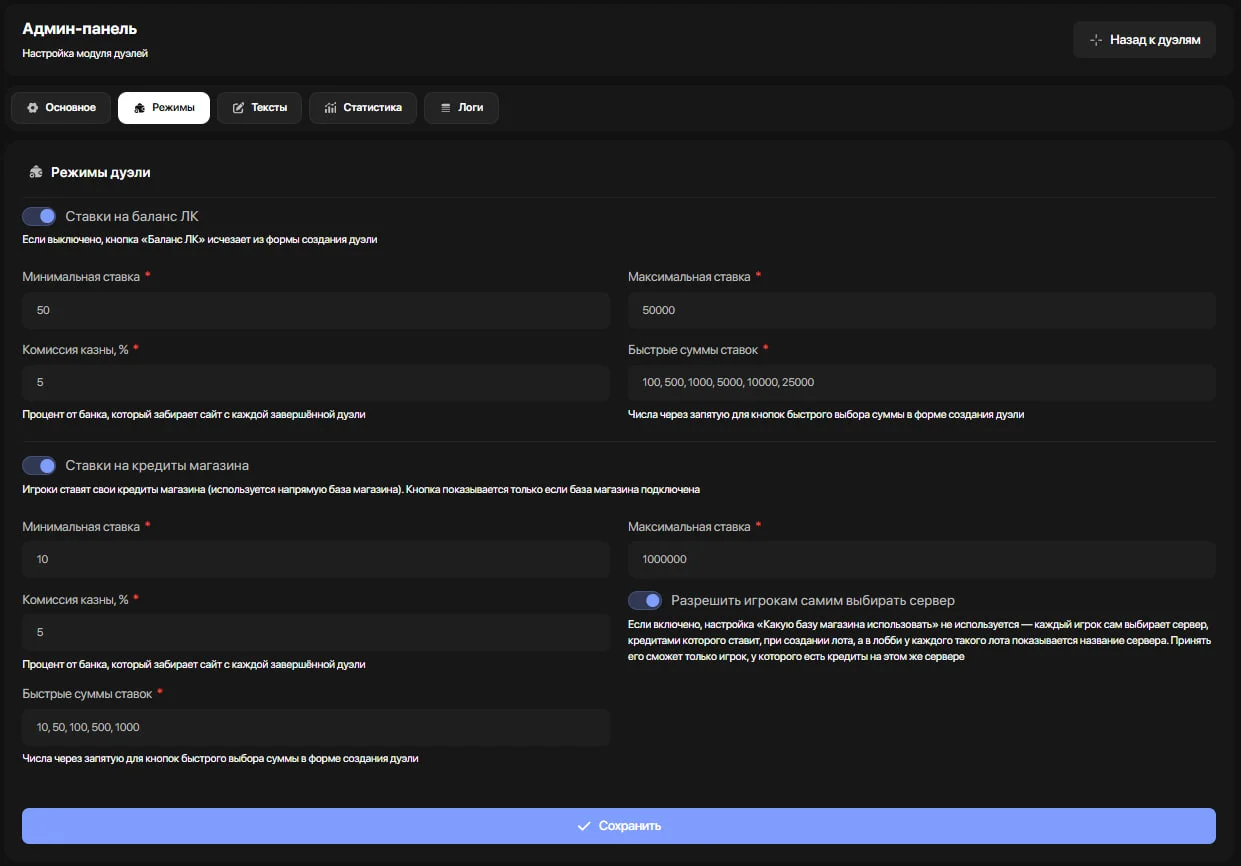
Task: Open the Основное tab
Action: click(61, 108)
